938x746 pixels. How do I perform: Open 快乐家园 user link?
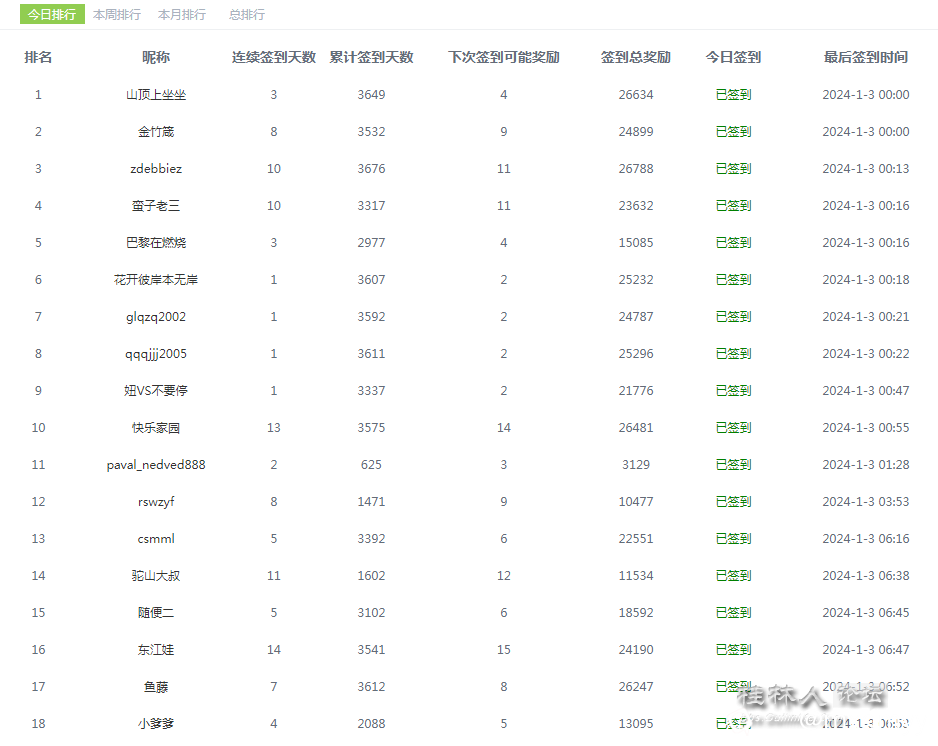pyautogui.click(x=155, y=427)
